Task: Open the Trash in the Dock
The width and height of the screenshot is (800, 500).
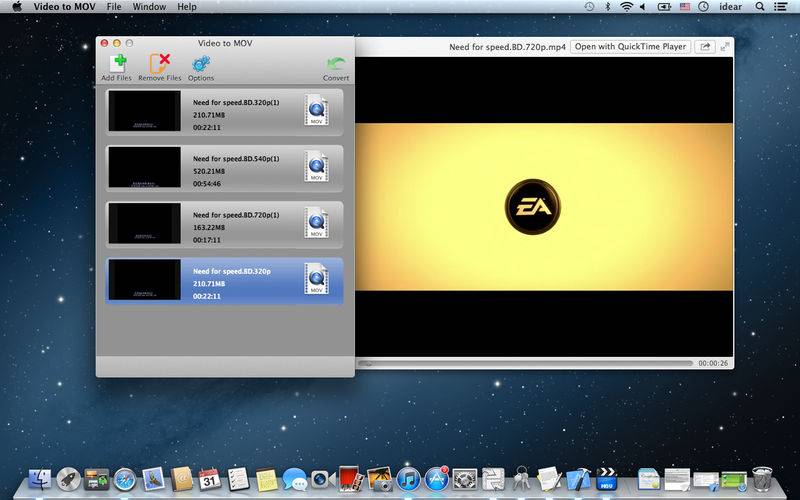Action: tap(762, 479)
